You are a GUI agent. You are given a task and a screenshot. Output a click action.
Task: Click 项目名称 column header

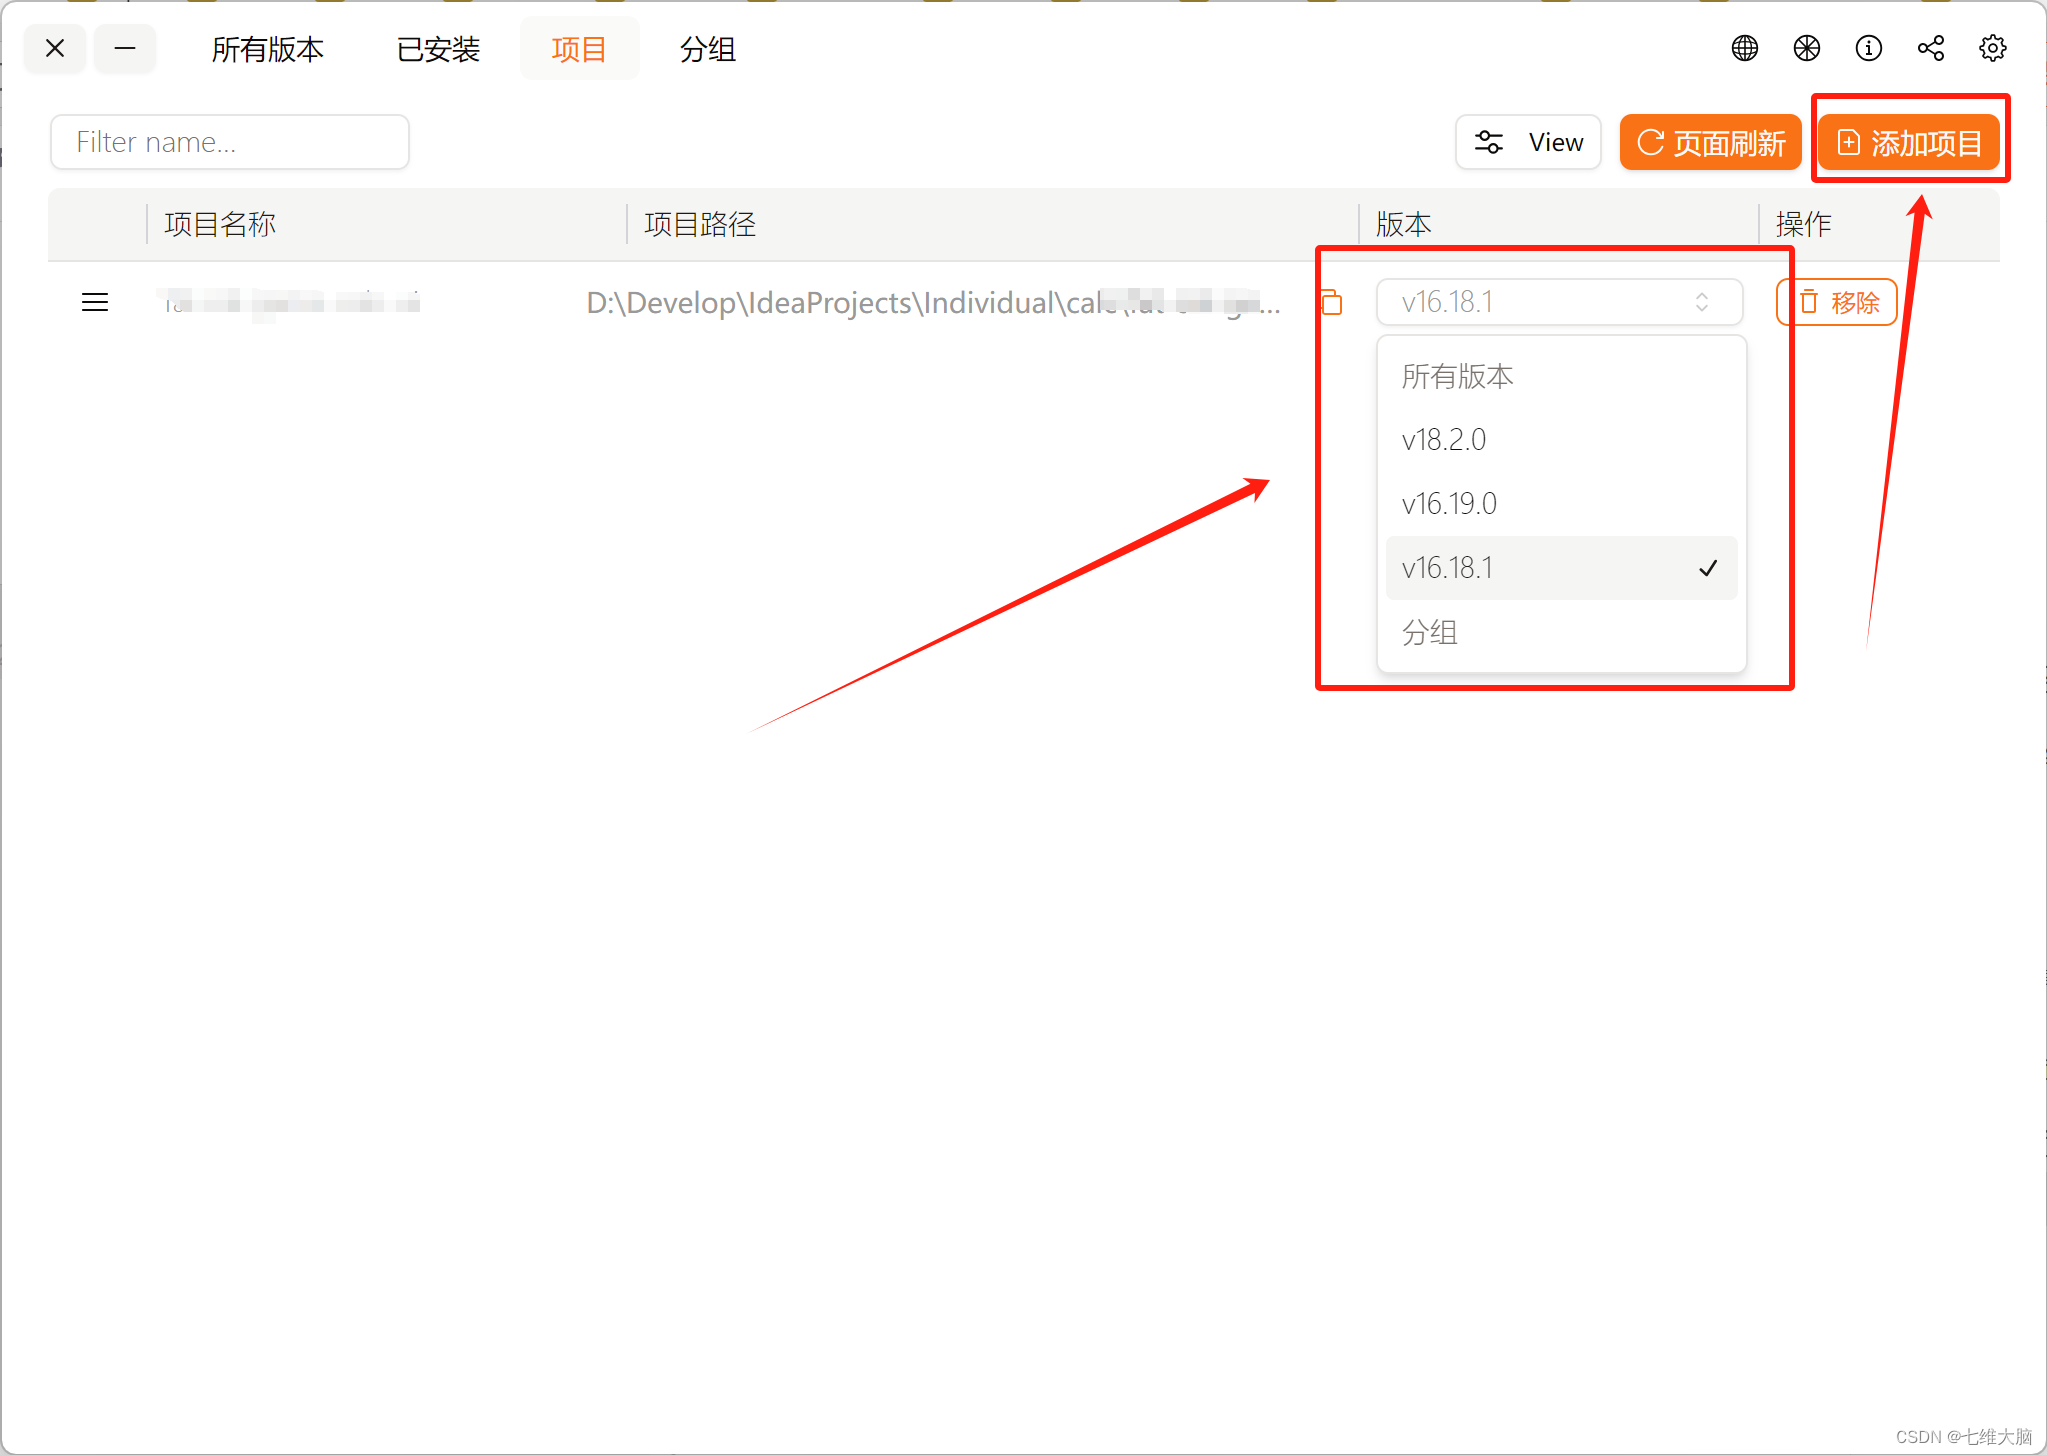tap(220, 224)
